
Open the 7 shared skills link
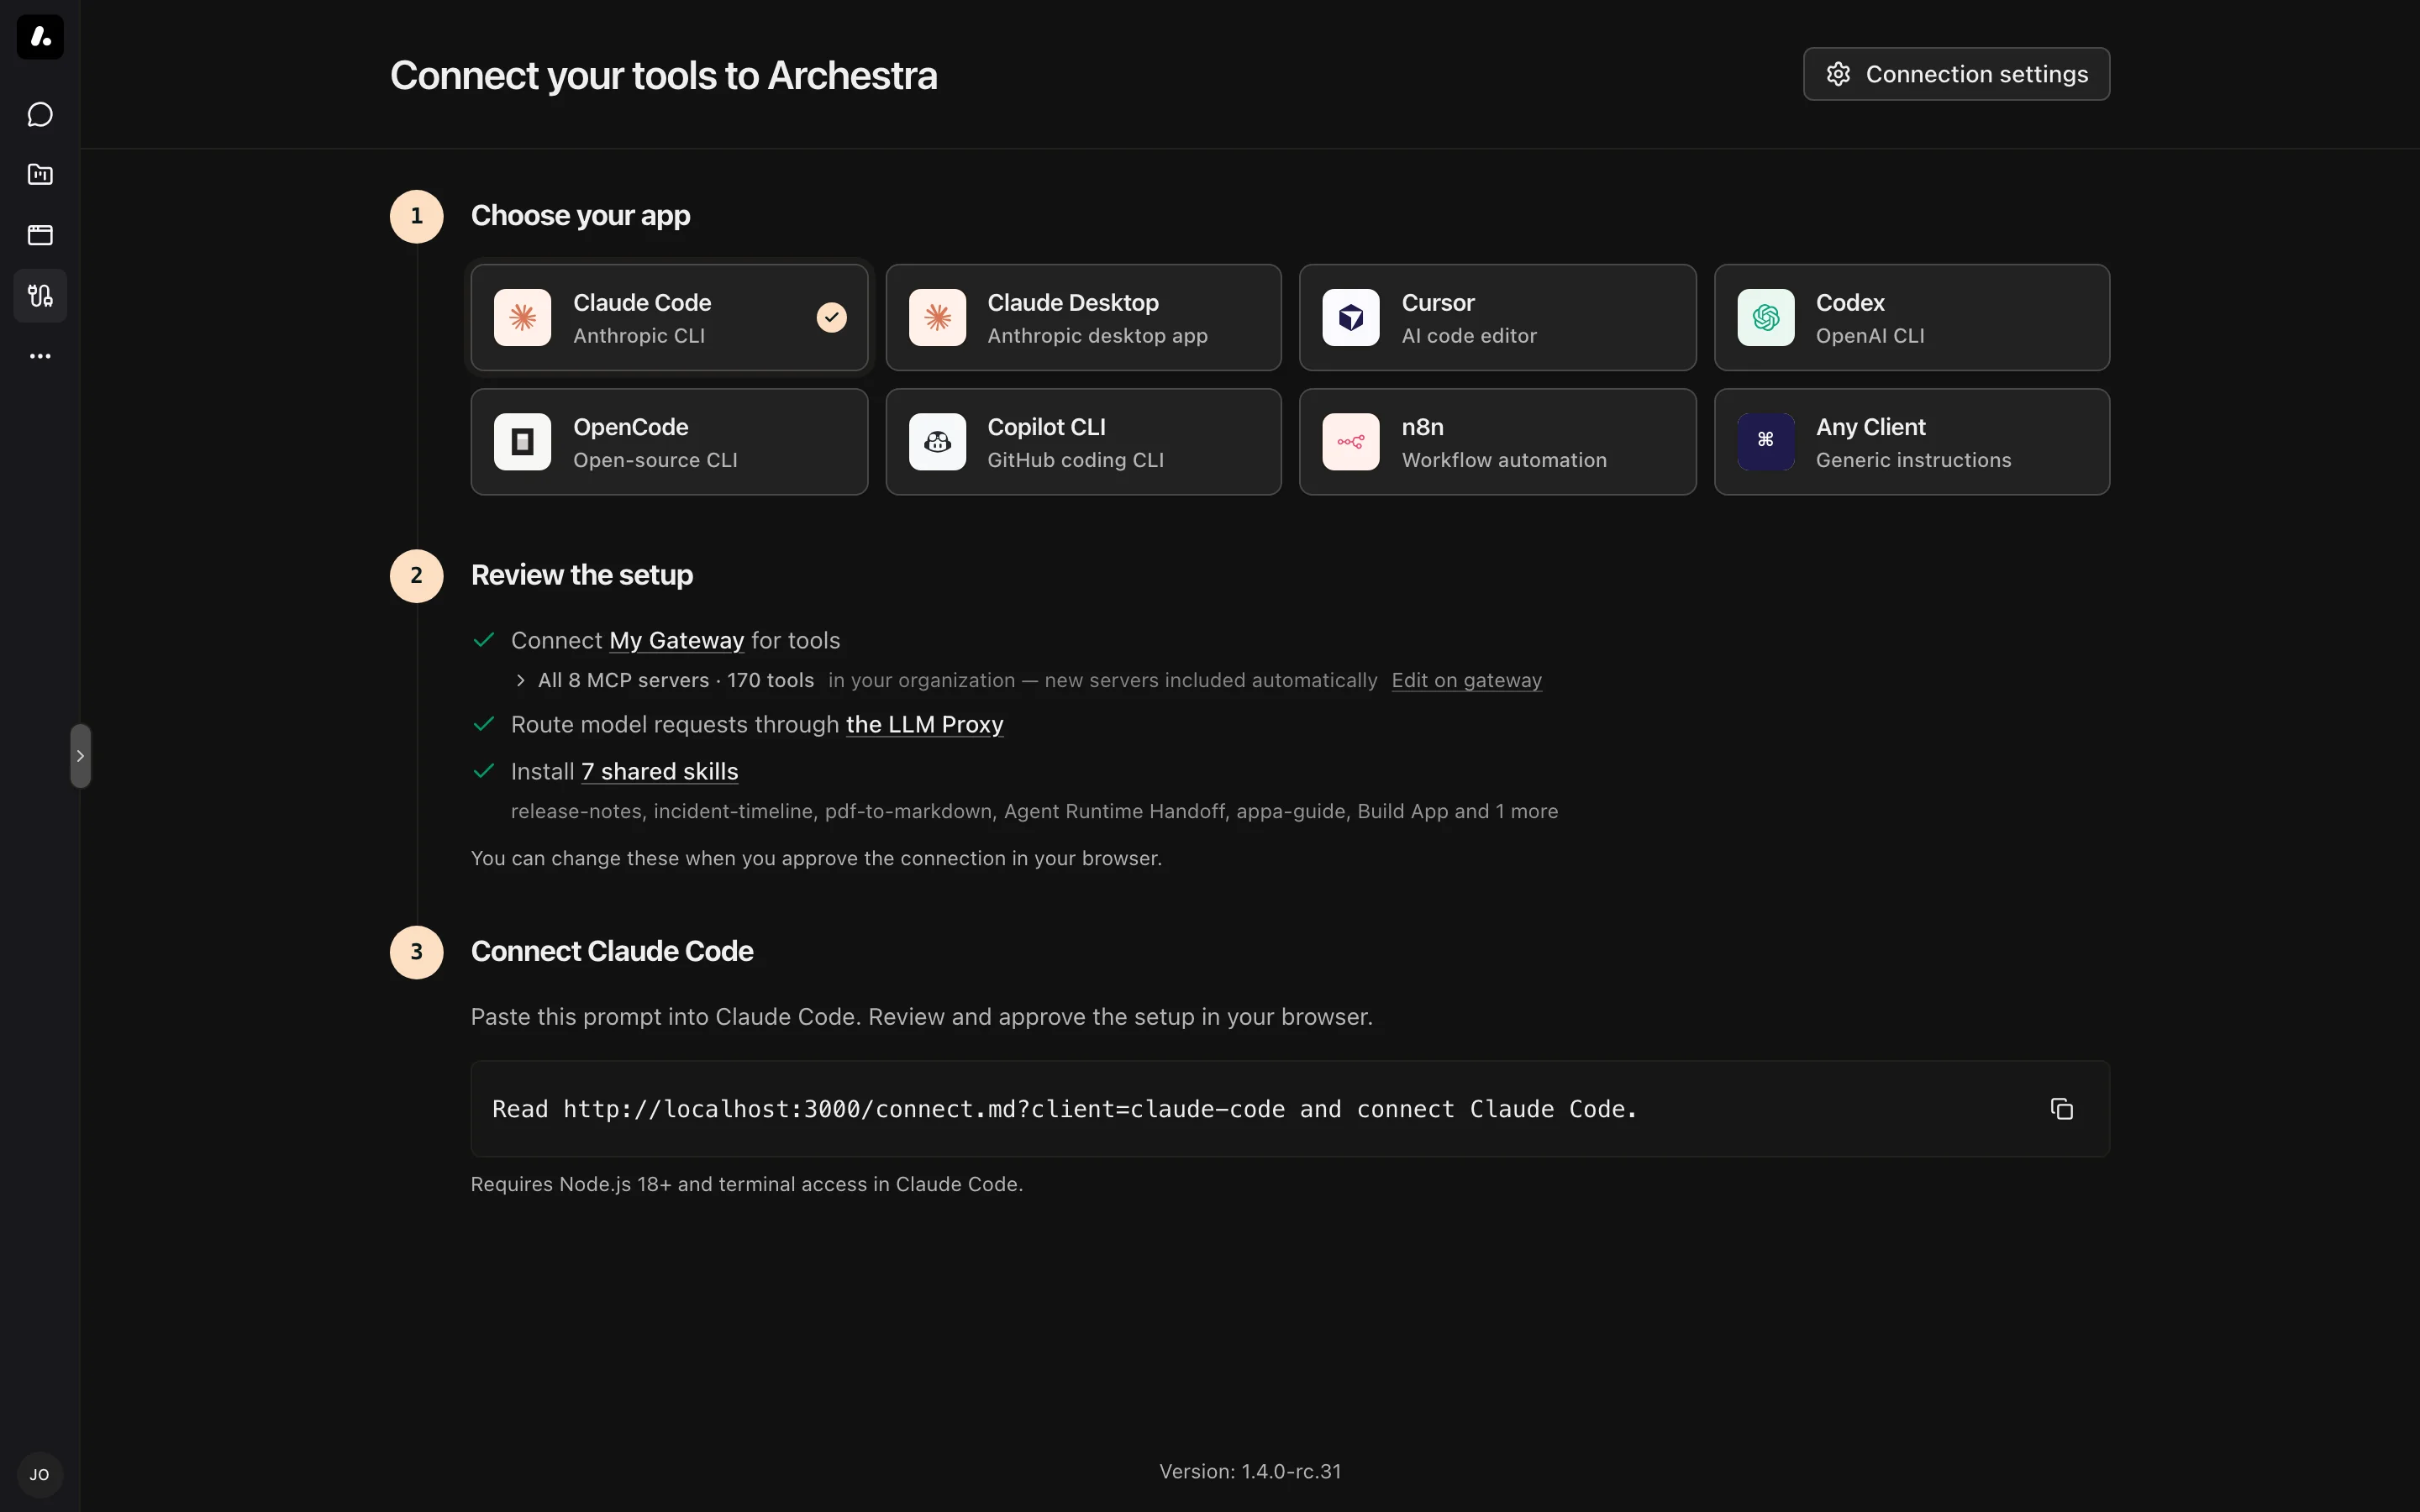660,771
